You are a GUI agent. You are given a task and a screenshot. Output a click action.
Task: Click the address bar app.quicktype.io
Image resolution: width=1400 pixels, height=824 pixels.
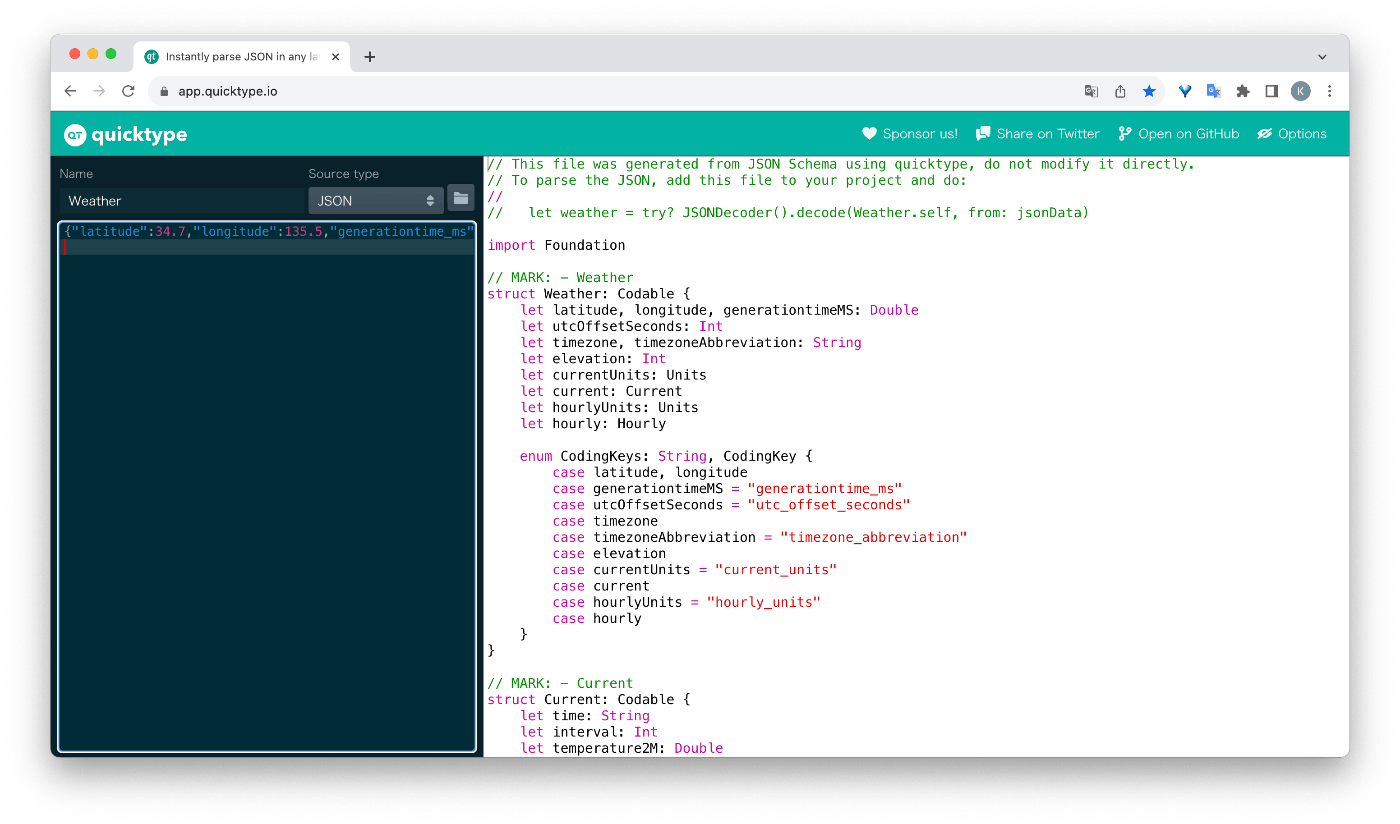point(228,91)
